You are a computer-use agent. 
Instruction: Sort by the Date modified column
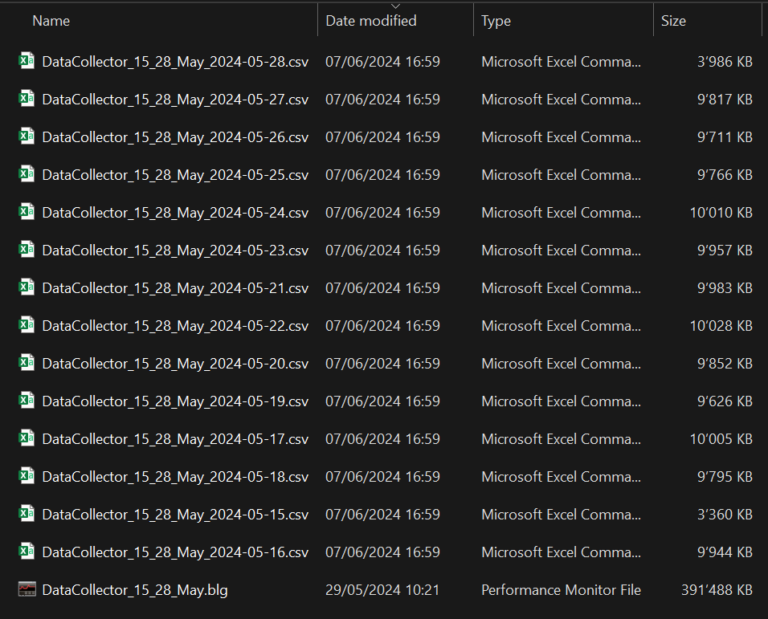pos(371,21)
